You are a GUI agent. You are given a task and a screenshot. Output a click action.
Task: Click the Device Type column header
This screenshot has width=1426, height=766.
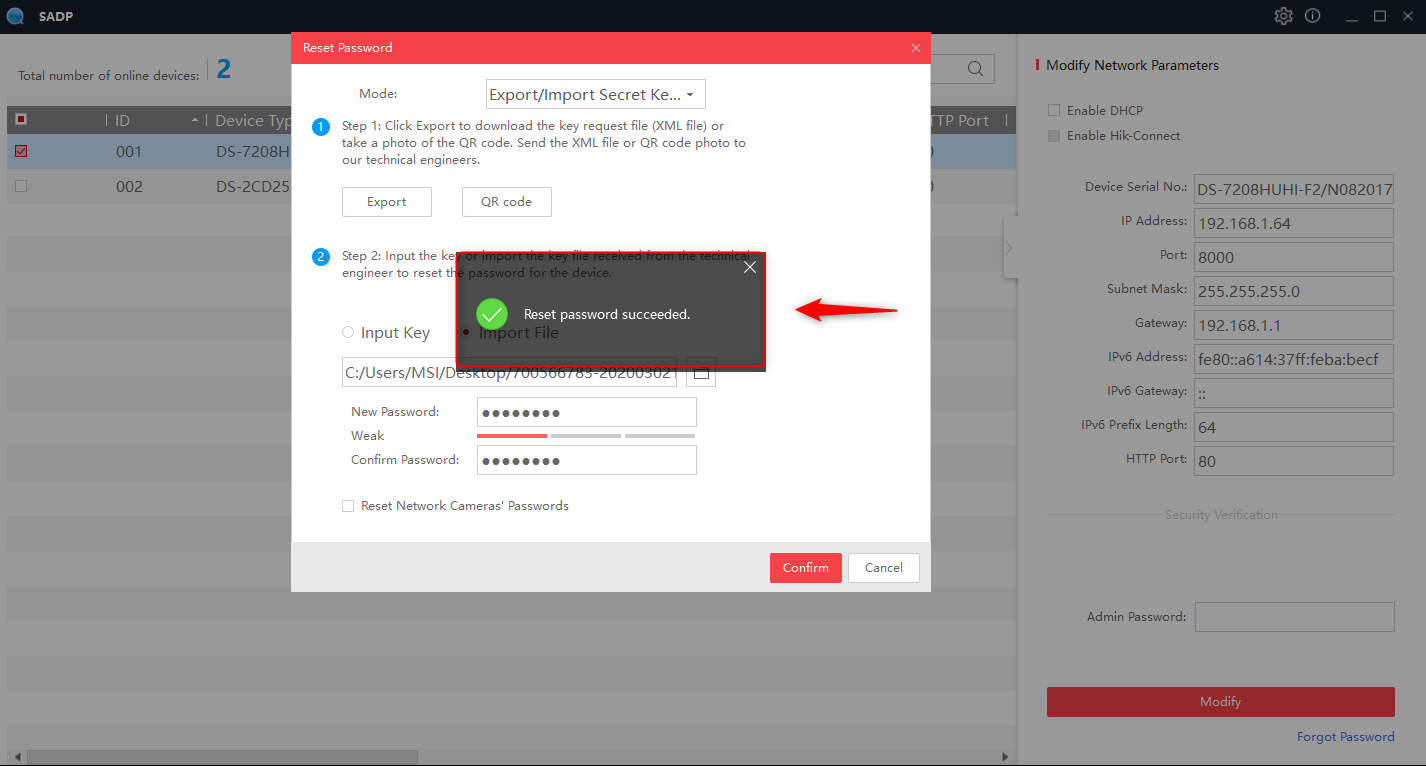(x=252, y=120)
